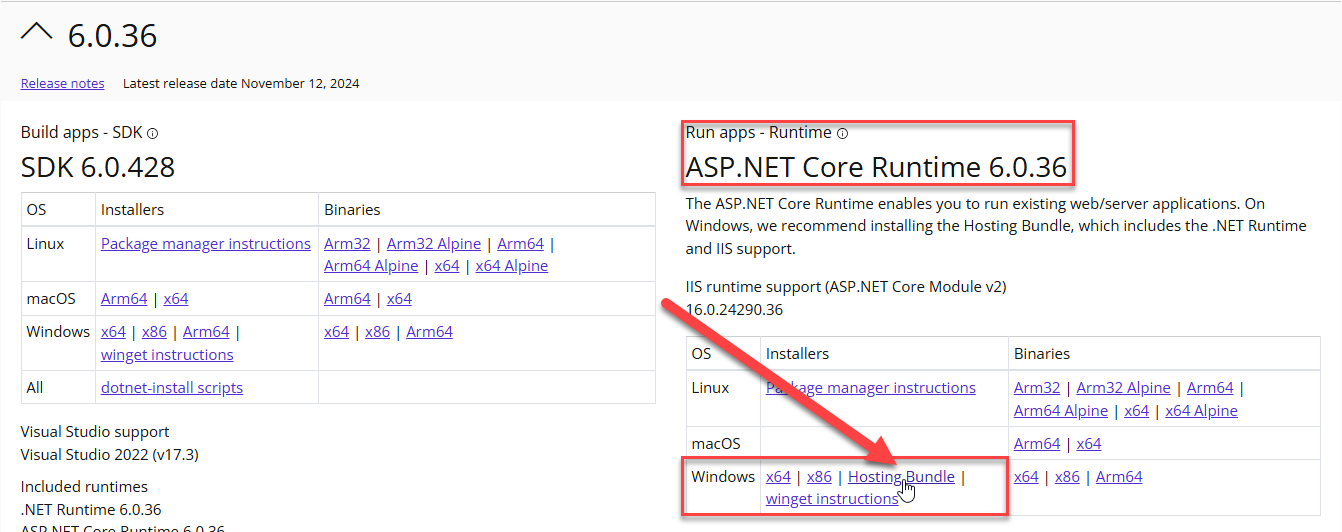Click the Runtime info icon
This screenshot has height=532, width=1342.
pos(842,133)
